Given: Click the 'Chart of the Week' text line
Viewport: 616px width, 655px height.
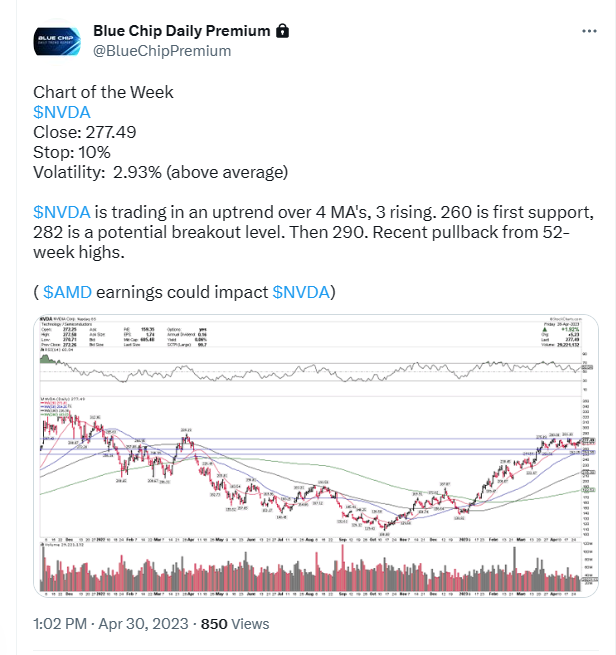Looking at the screenshot, I should pos(103,92).
